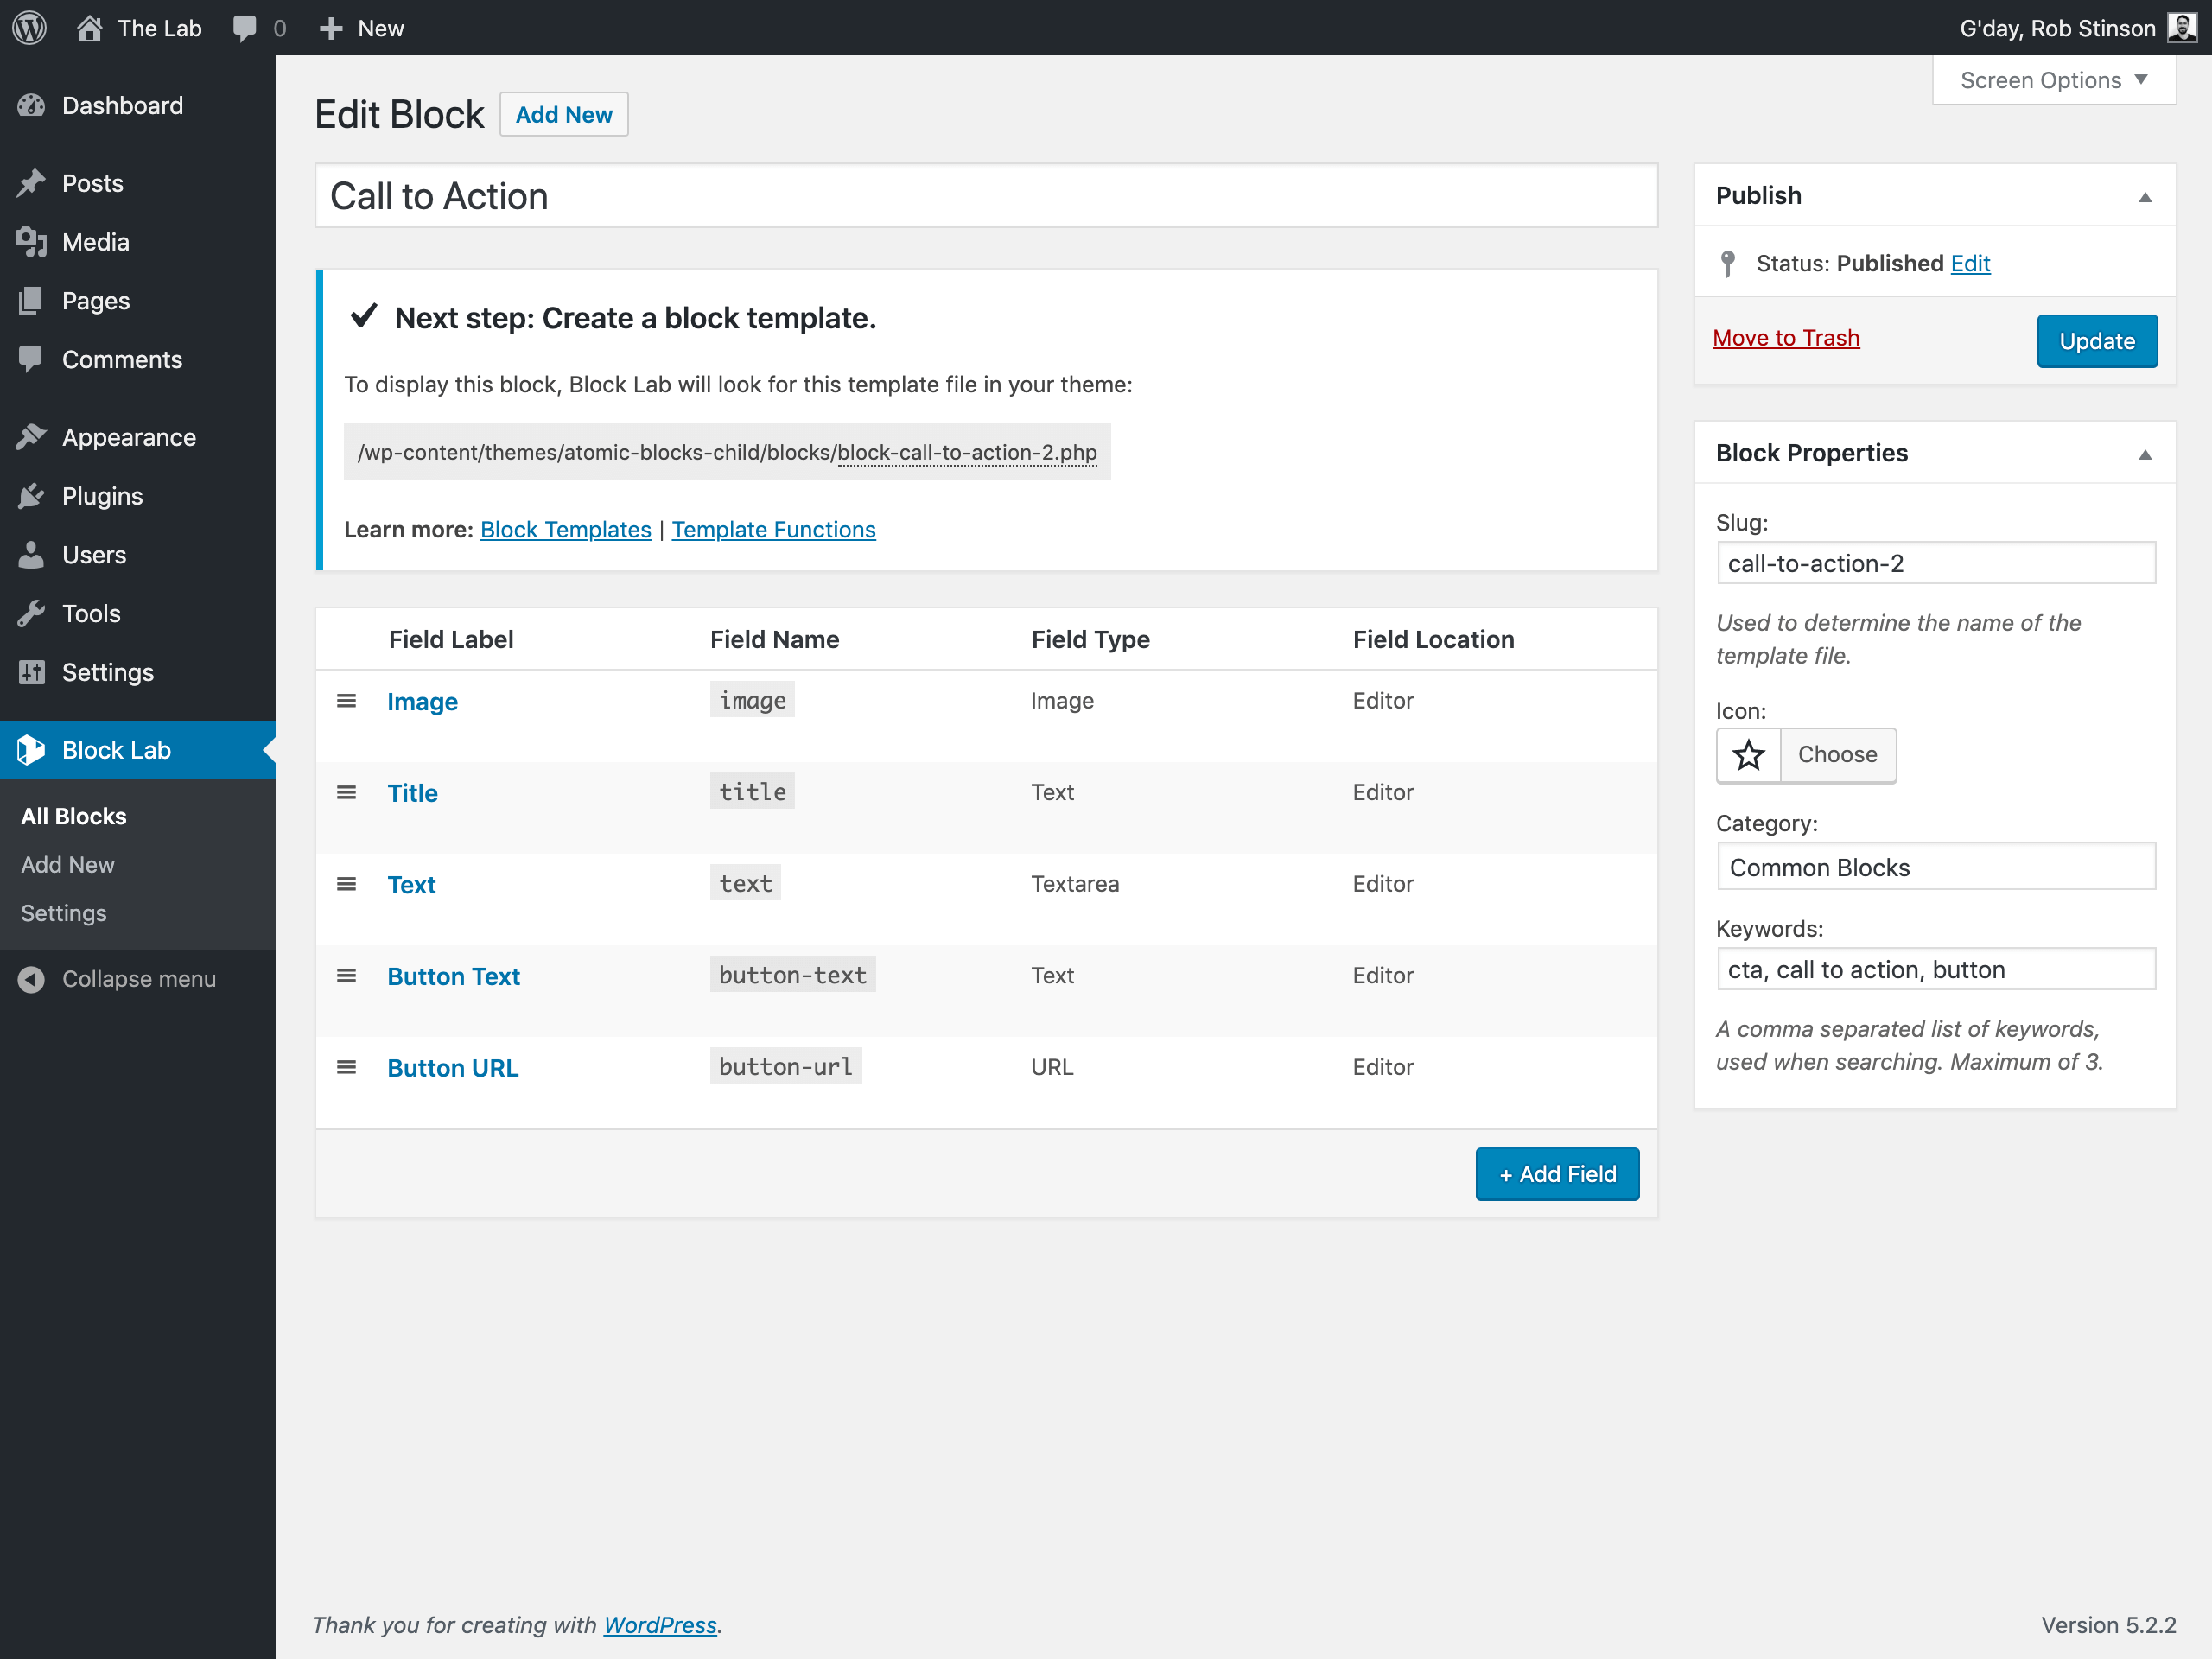Screen dimensions: 2212x1659
Task: Click the Update button
Action: click(x=2096, y=341)
